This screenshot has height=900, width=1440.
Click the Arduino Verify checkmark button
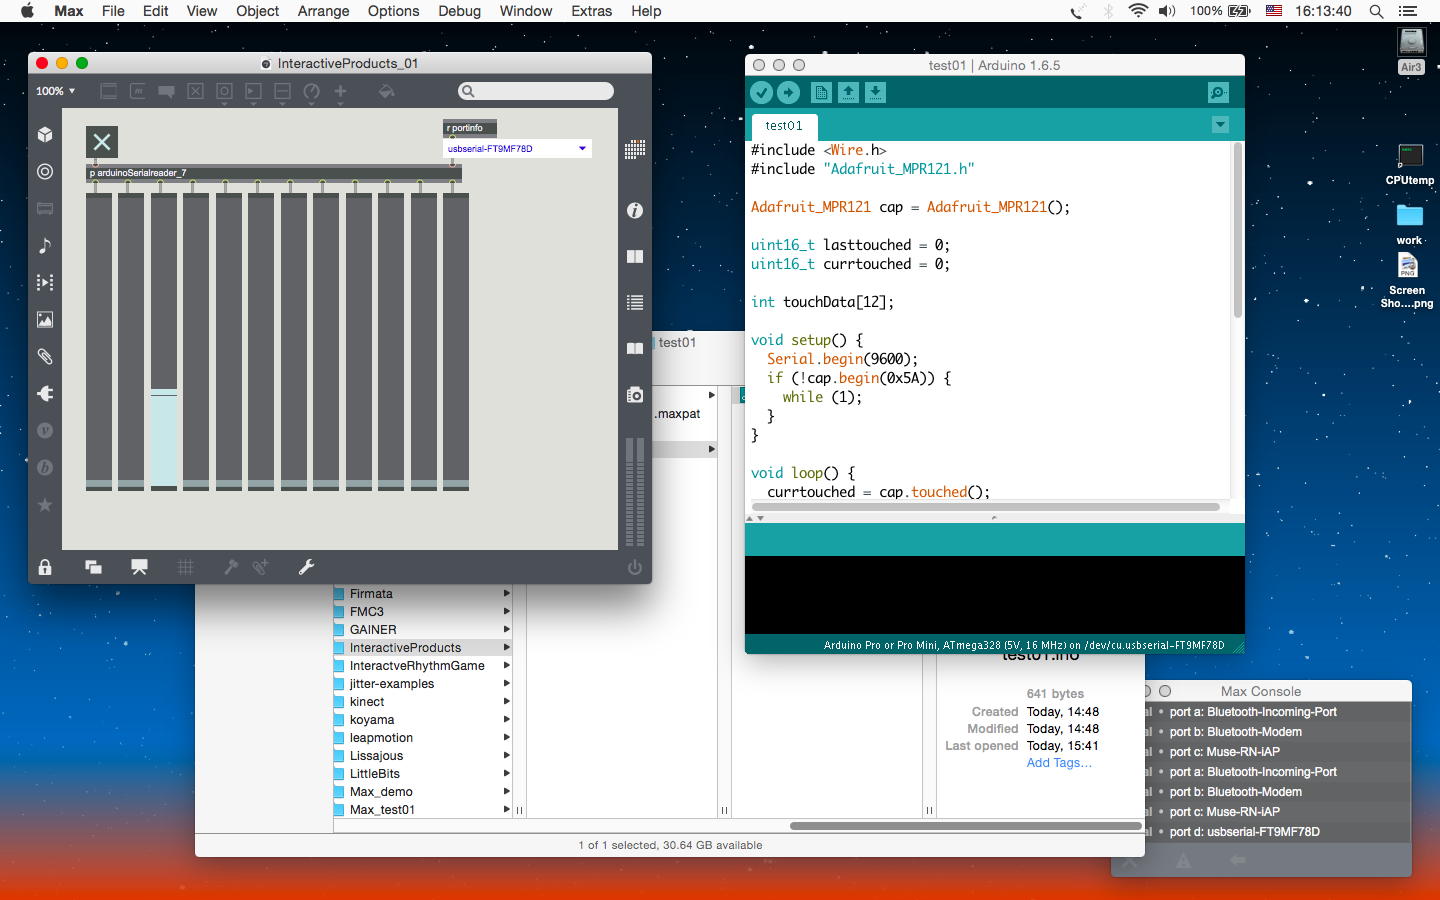coord(761,93)
